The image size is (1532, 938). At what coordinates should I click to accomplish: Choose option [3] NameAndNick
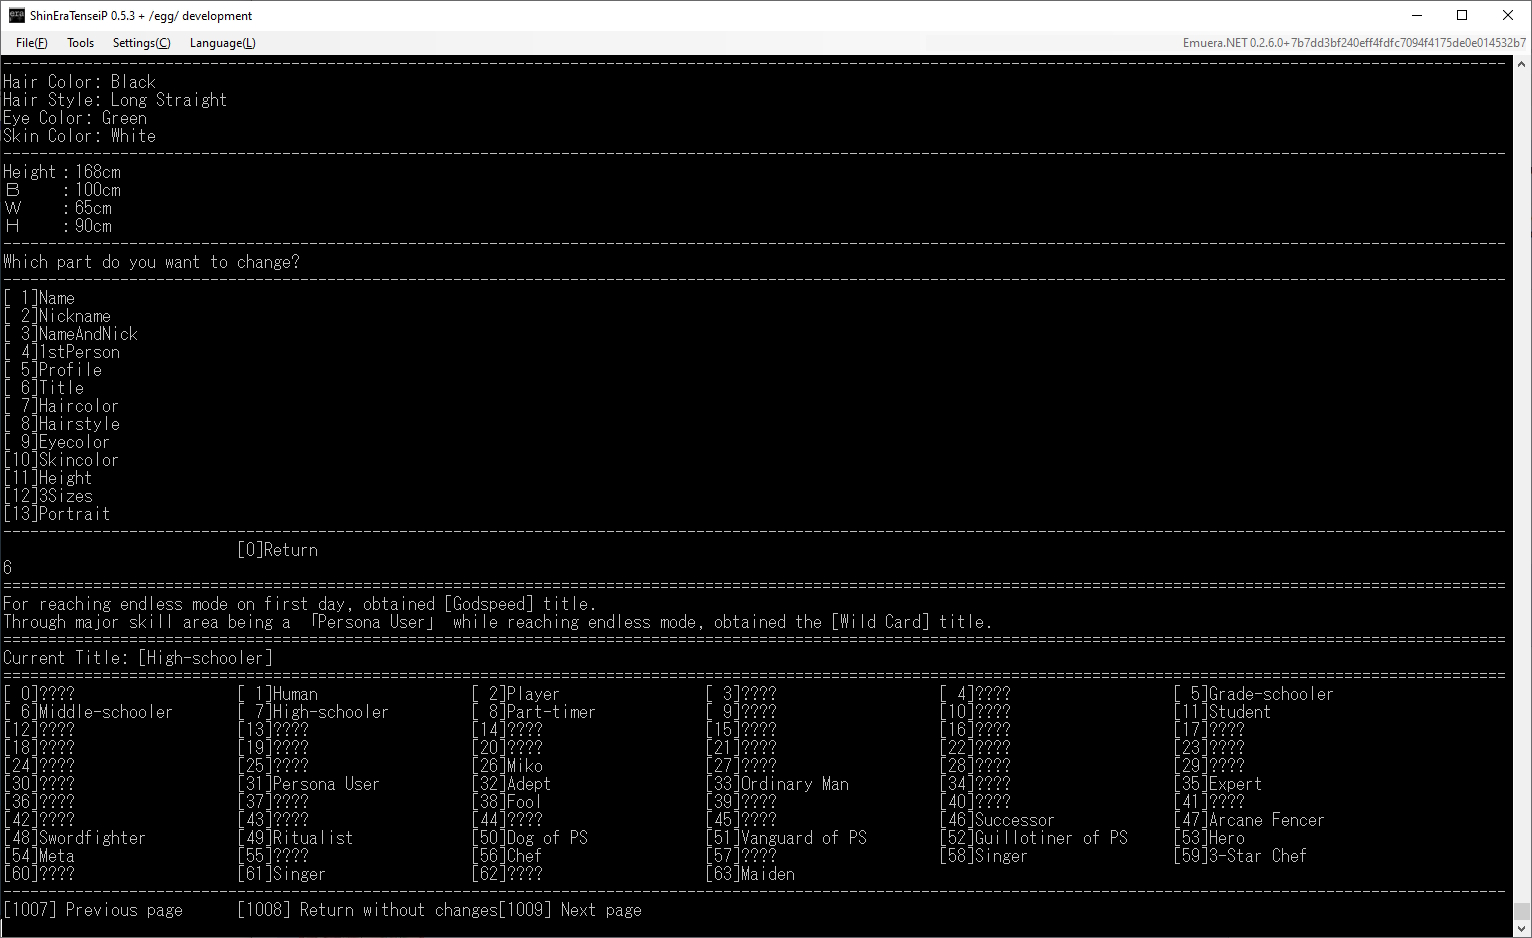tap(71, 334)
